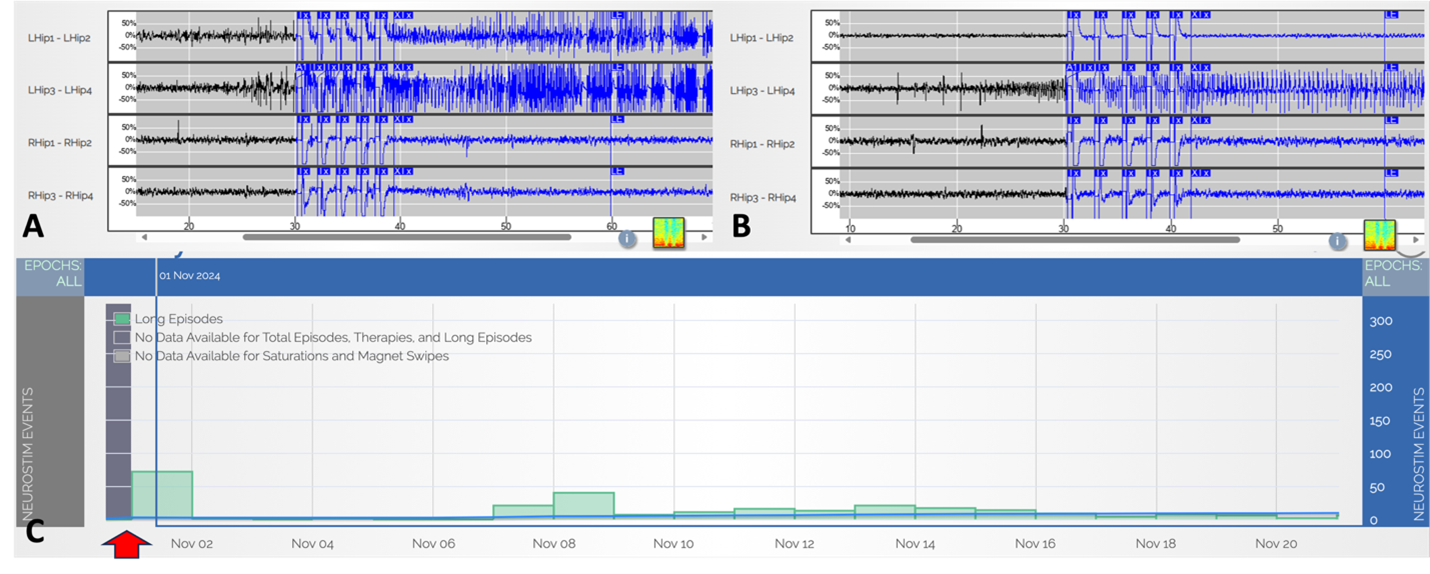
Task: Select the Nov 02 long episodes bar
Action: [x=162, y=495]
